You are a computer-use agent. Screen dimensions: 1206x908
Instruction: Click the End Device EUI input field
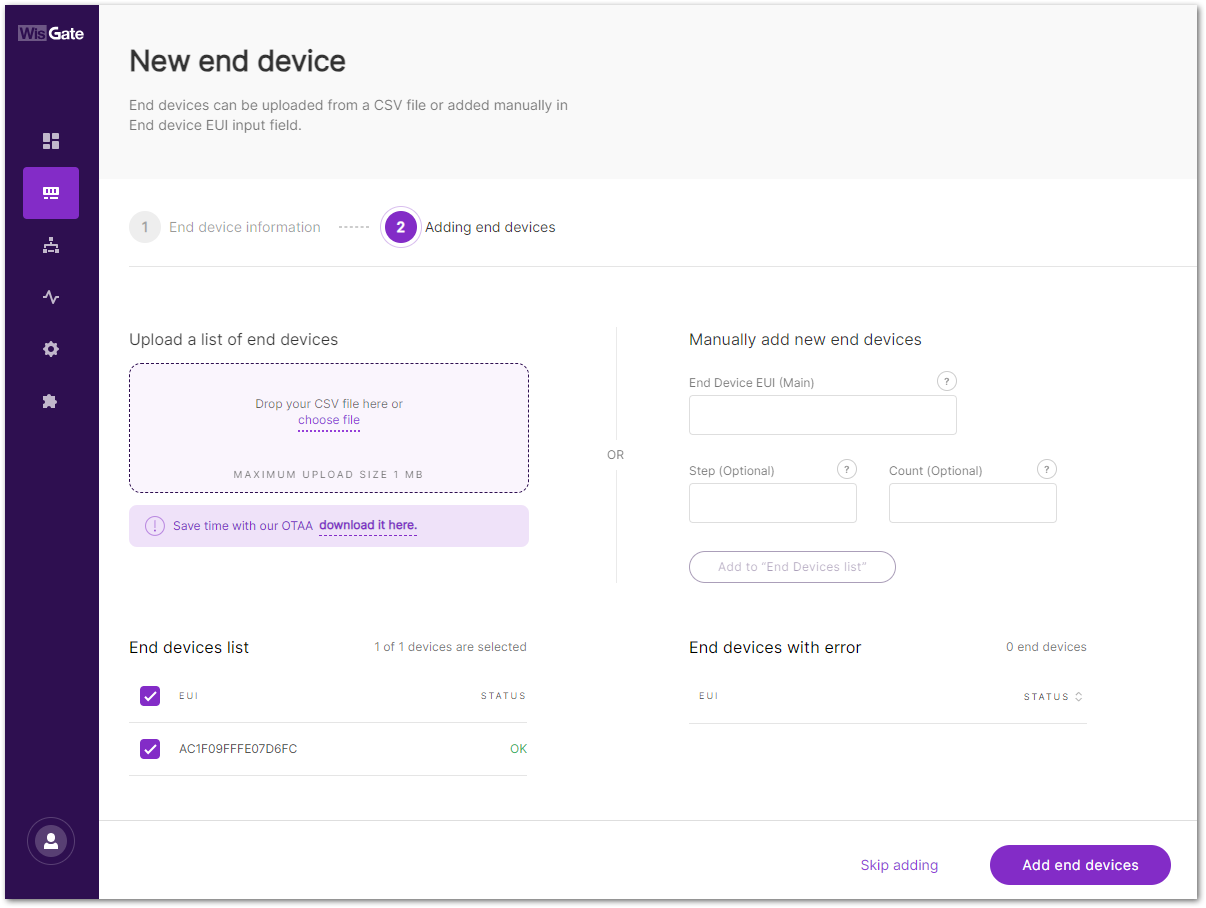[x=822, y=414]
